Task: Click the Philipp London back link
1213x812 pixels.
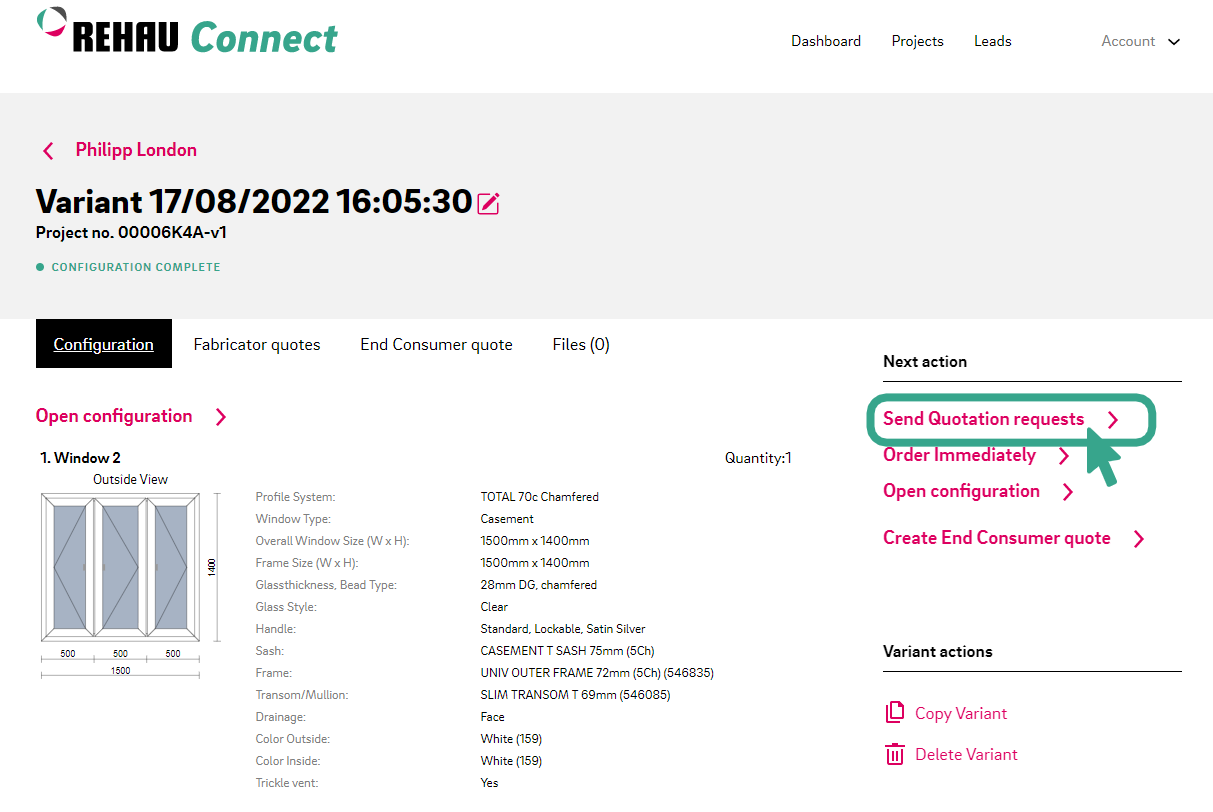Action: (136, 150)
